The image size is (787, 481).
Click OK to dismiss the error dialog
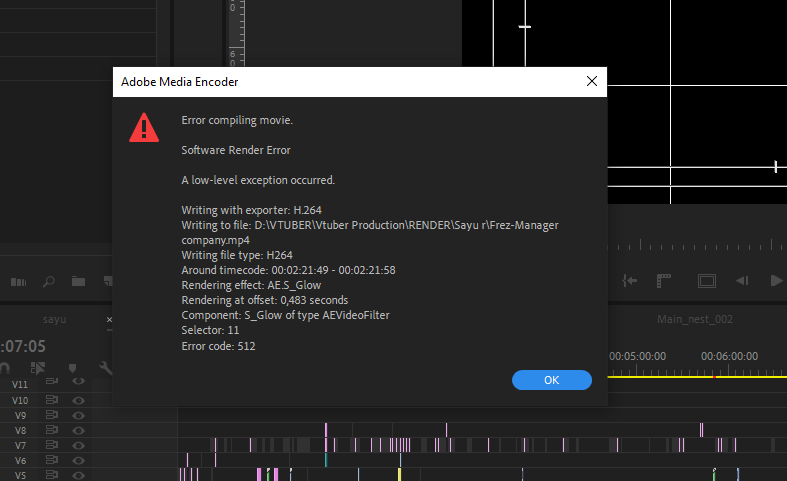552,380
